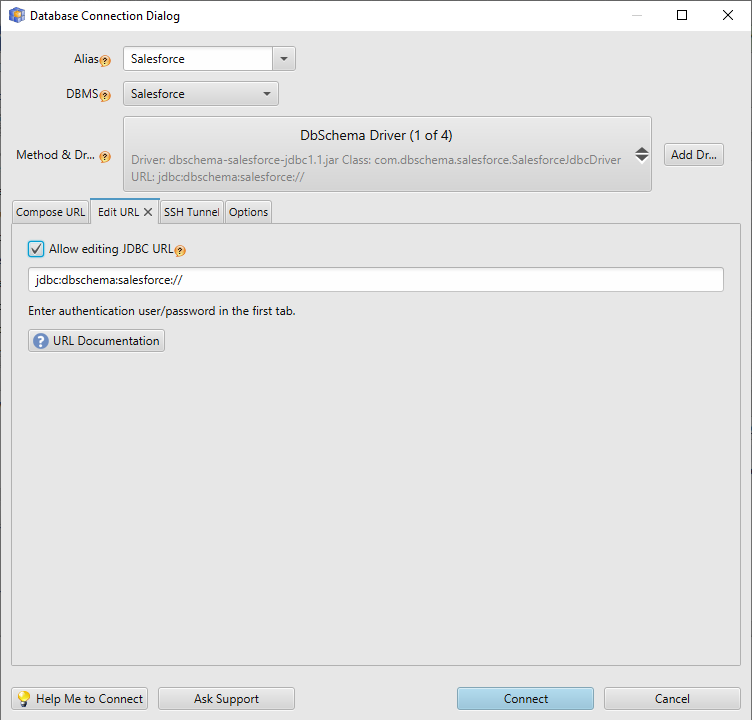The width and height of the screenshot is (752, 720).
Task: Open the Alias dropdown arrow
Action: (x=284, y=59)
